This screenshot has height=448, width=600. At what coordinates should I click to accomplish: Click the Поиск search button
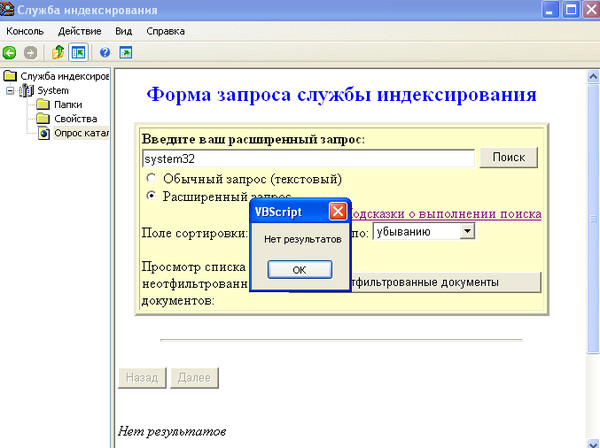(x=509, y=157)
